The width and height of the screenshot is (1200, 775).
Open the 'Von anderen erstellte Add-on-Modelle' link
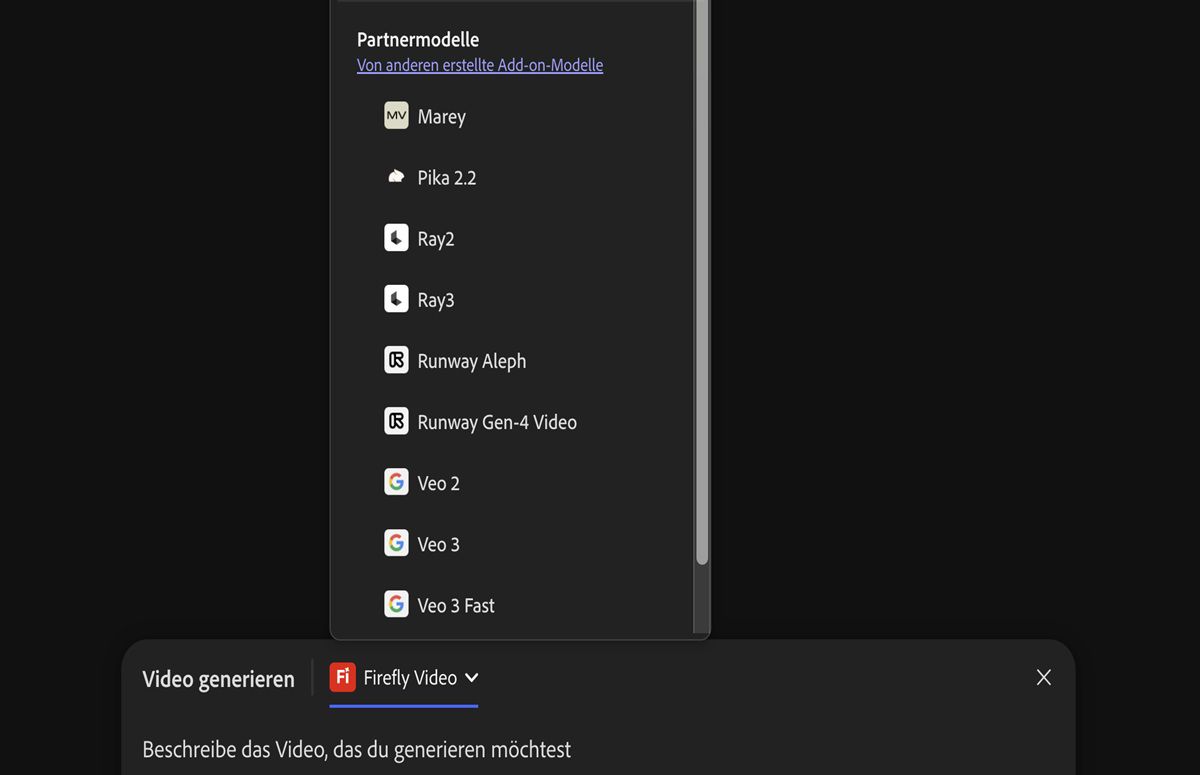pyautogui.click(x=480, y=66)
